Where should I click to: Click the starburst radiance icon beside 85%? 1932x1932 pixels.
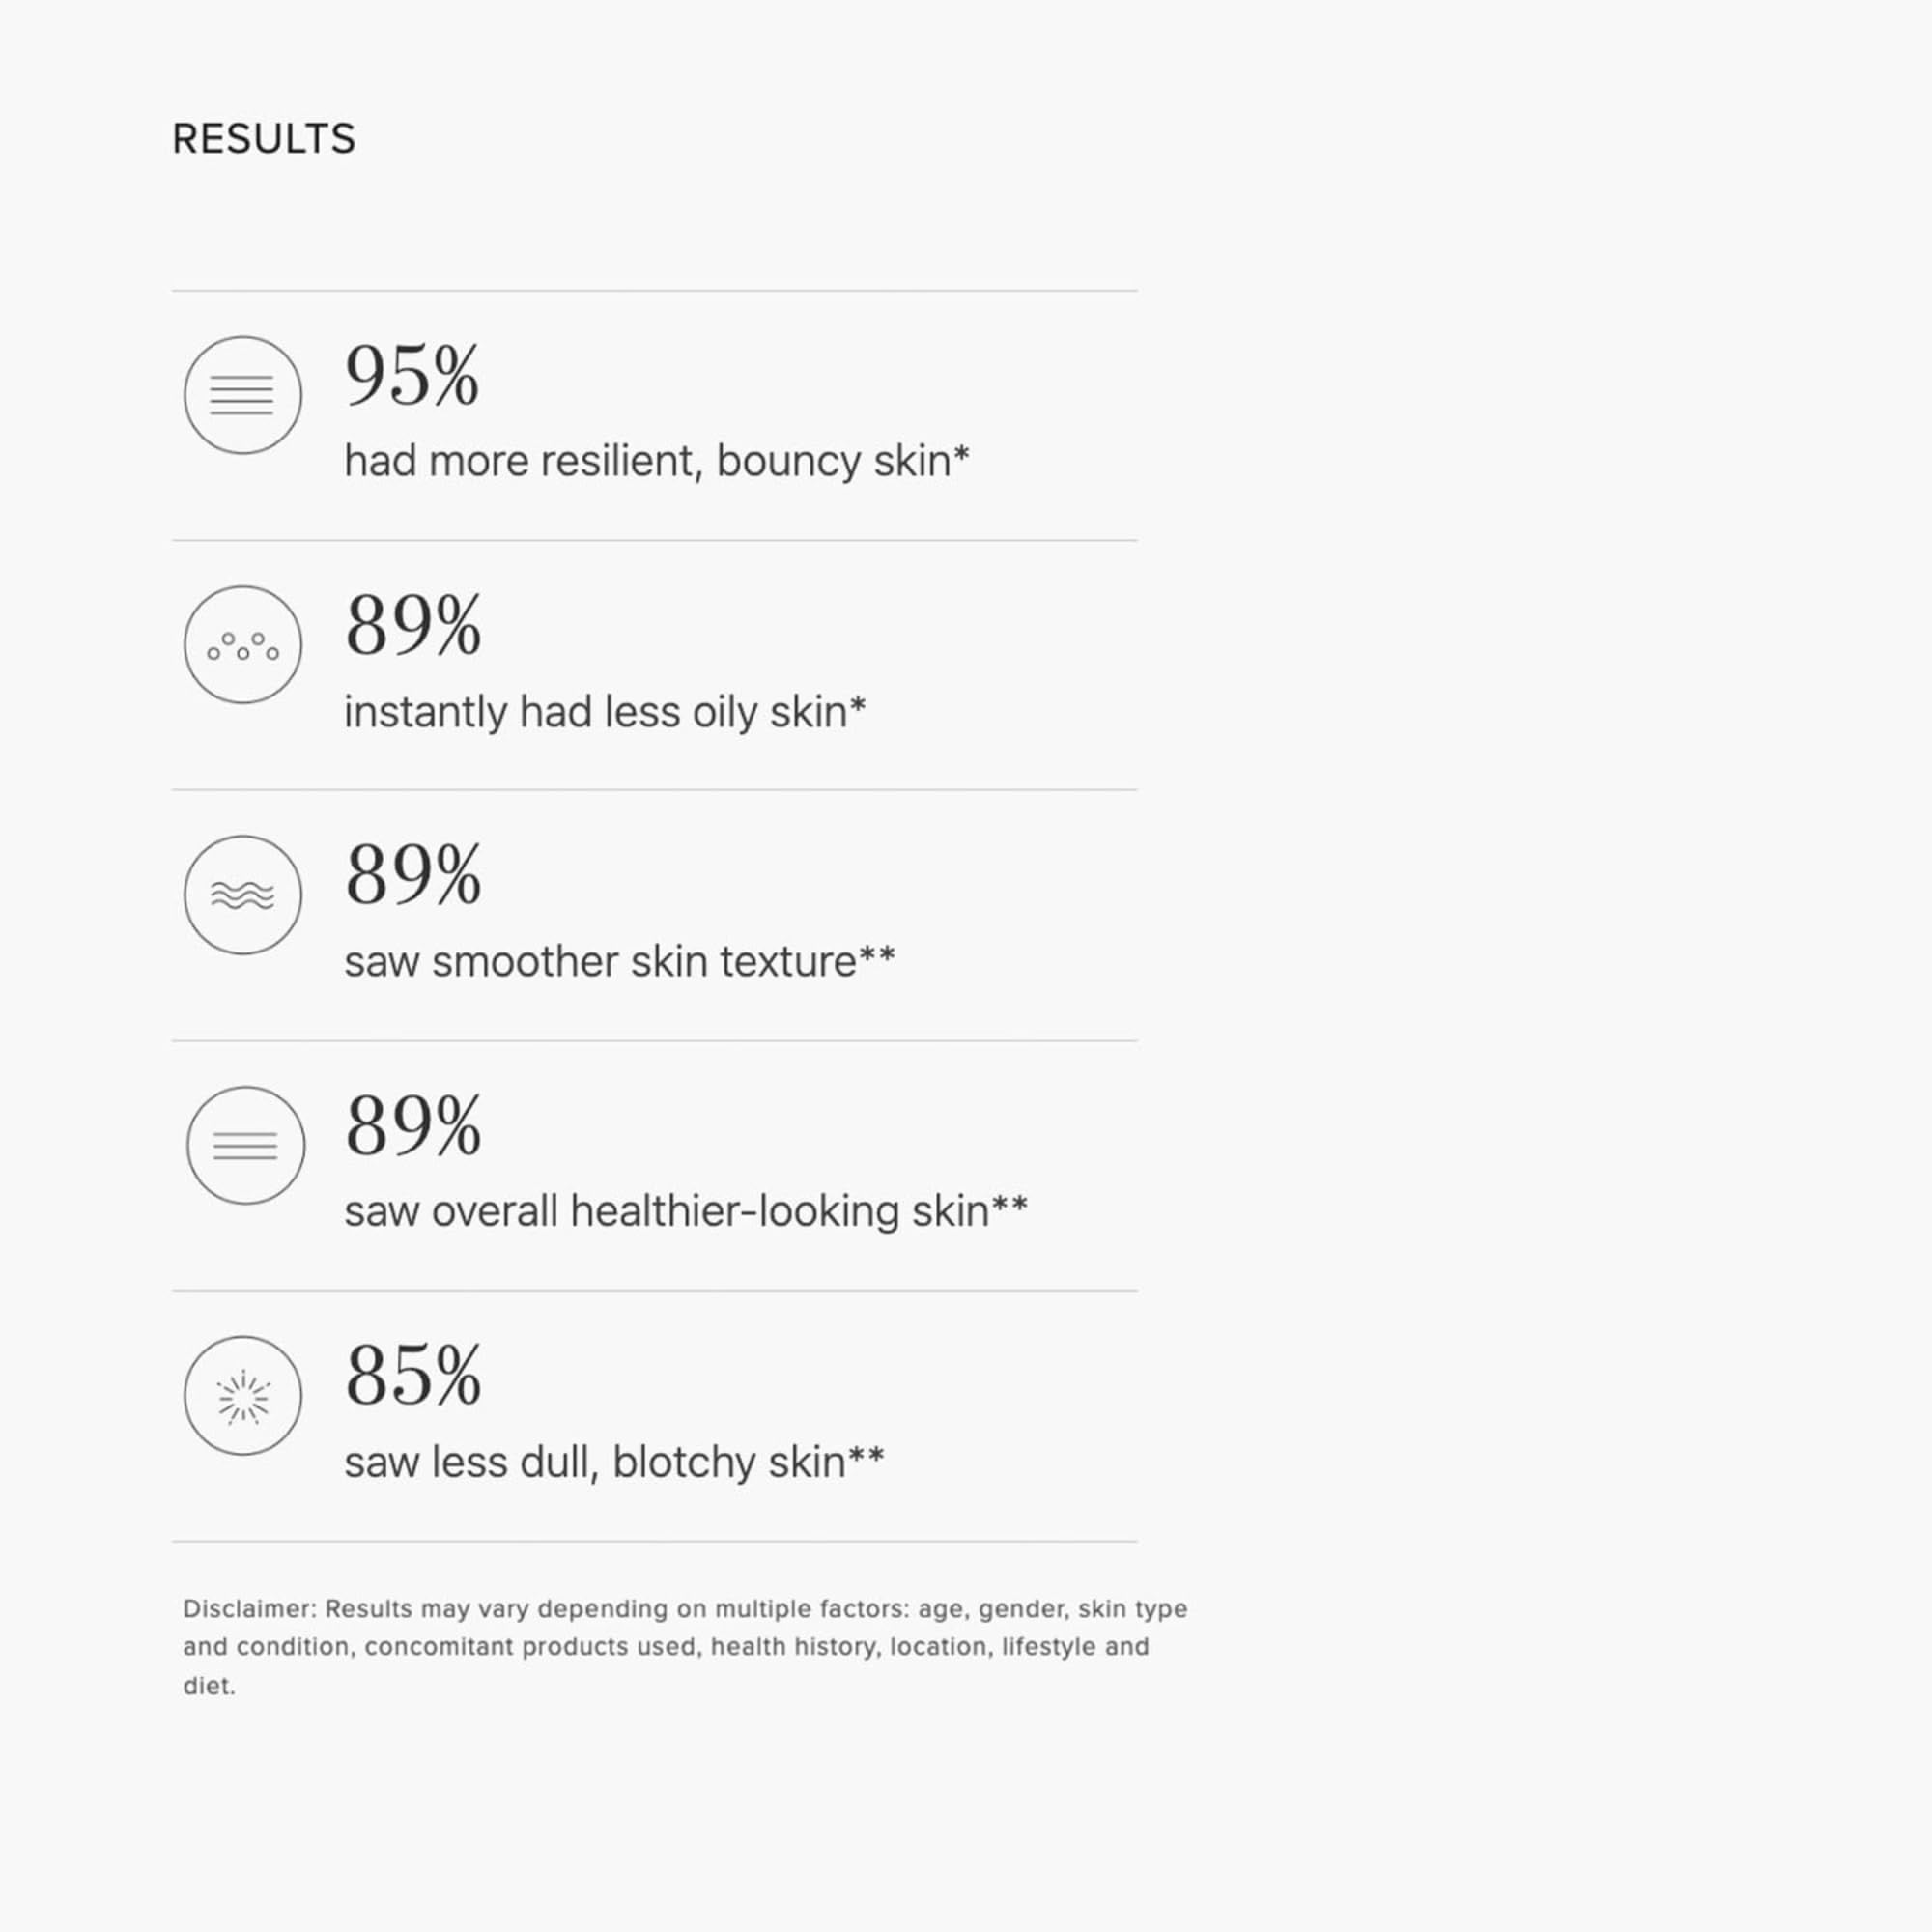click(243, 1396)
